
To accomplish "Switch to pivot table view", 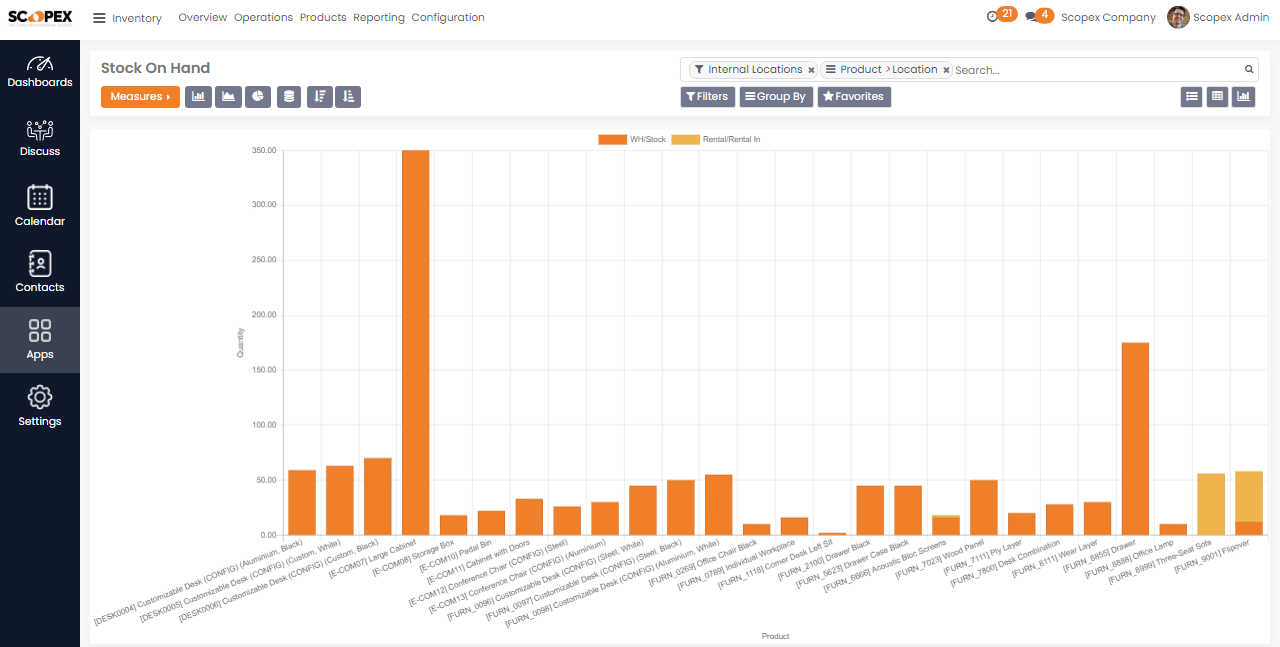I will pyautogui.click(x=1217, y=97).
